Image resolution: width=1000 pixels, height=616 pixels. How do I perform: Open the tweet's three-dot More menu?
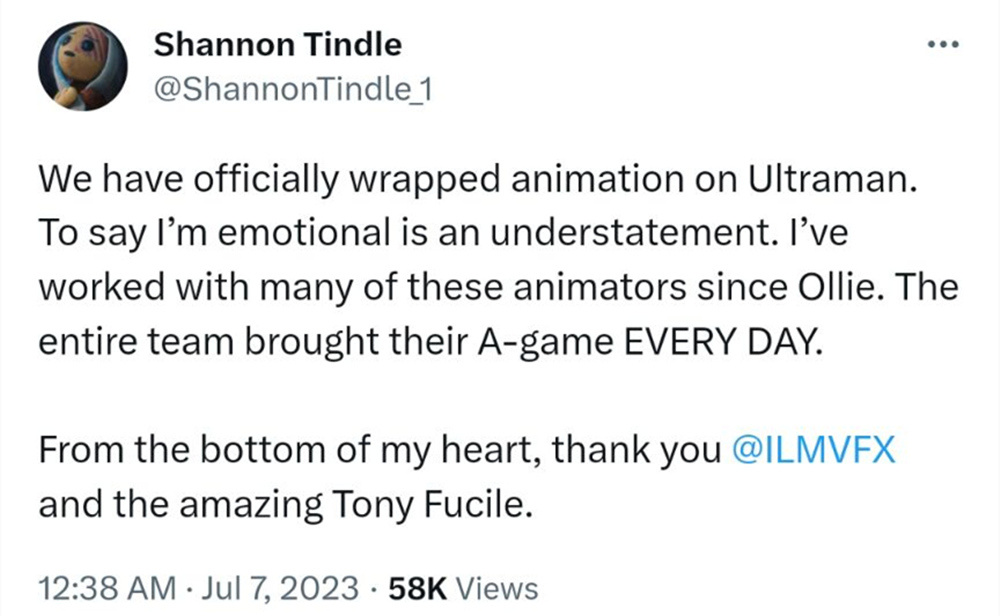[x=943, y=46]
